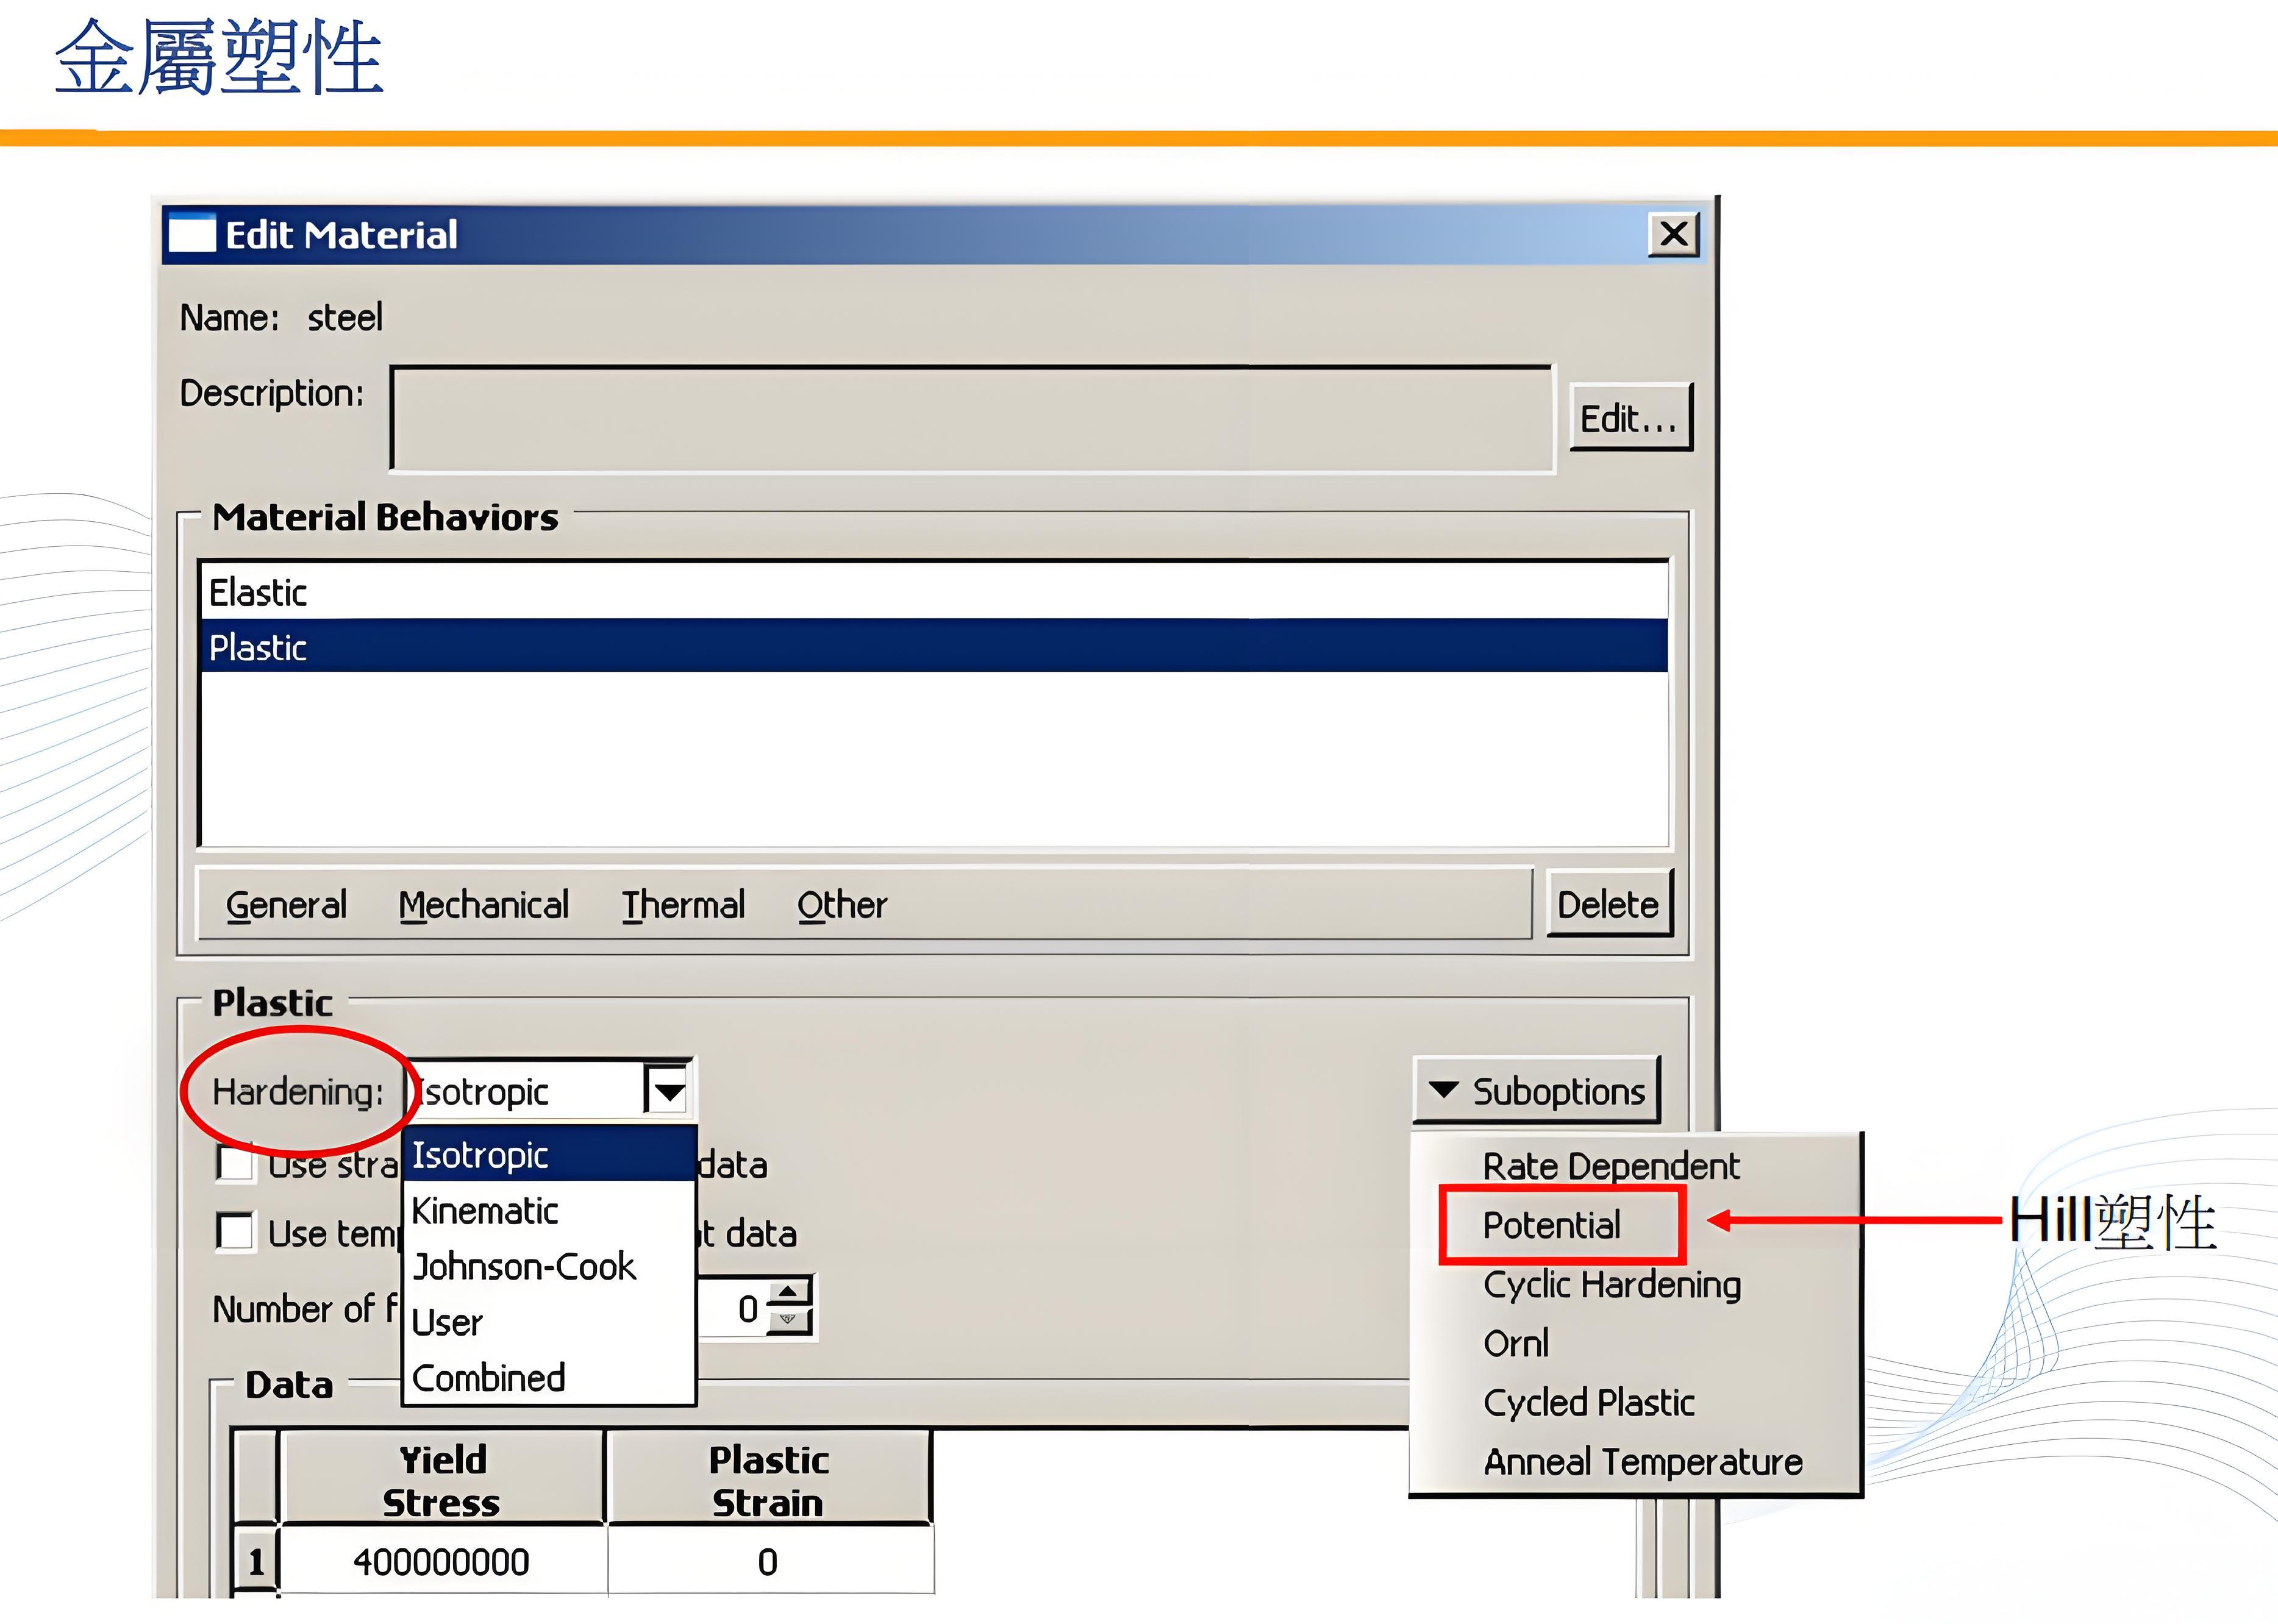
Task: Open the Thermal menu
Action: [x=683, y=905]
